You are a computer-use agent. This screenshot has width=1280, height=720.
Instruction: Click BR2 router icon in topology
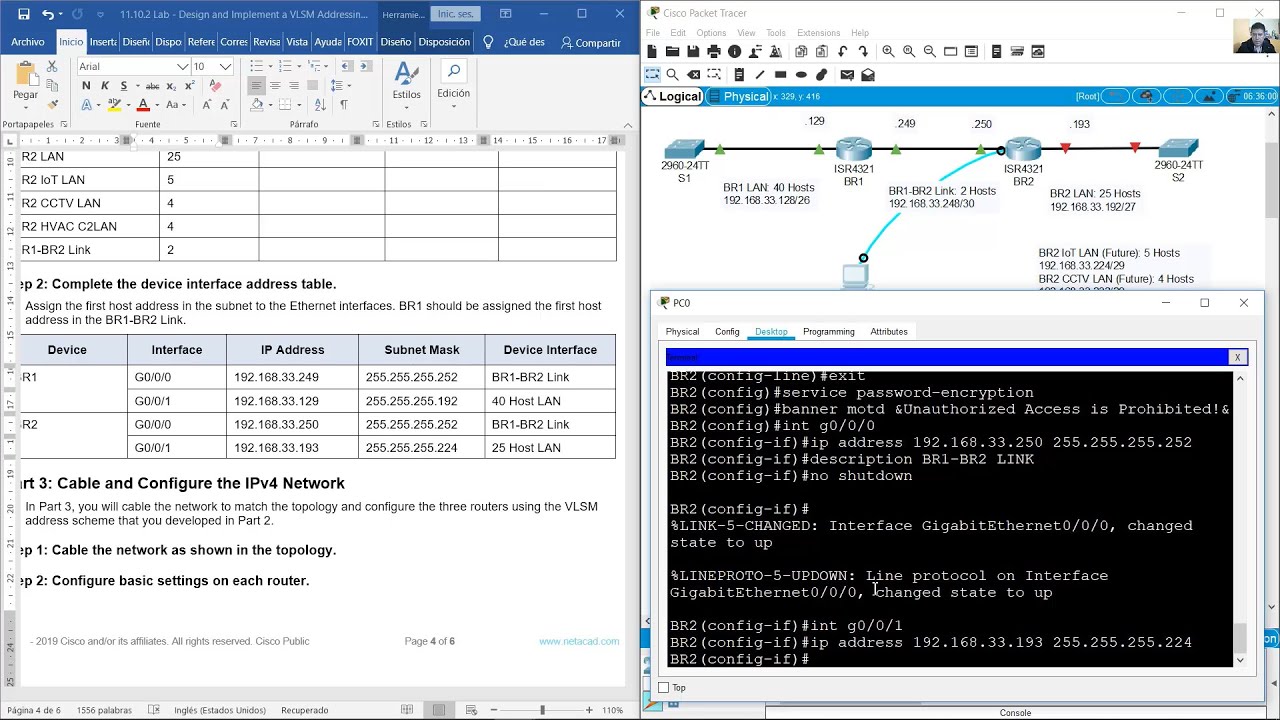(1023, 150)
